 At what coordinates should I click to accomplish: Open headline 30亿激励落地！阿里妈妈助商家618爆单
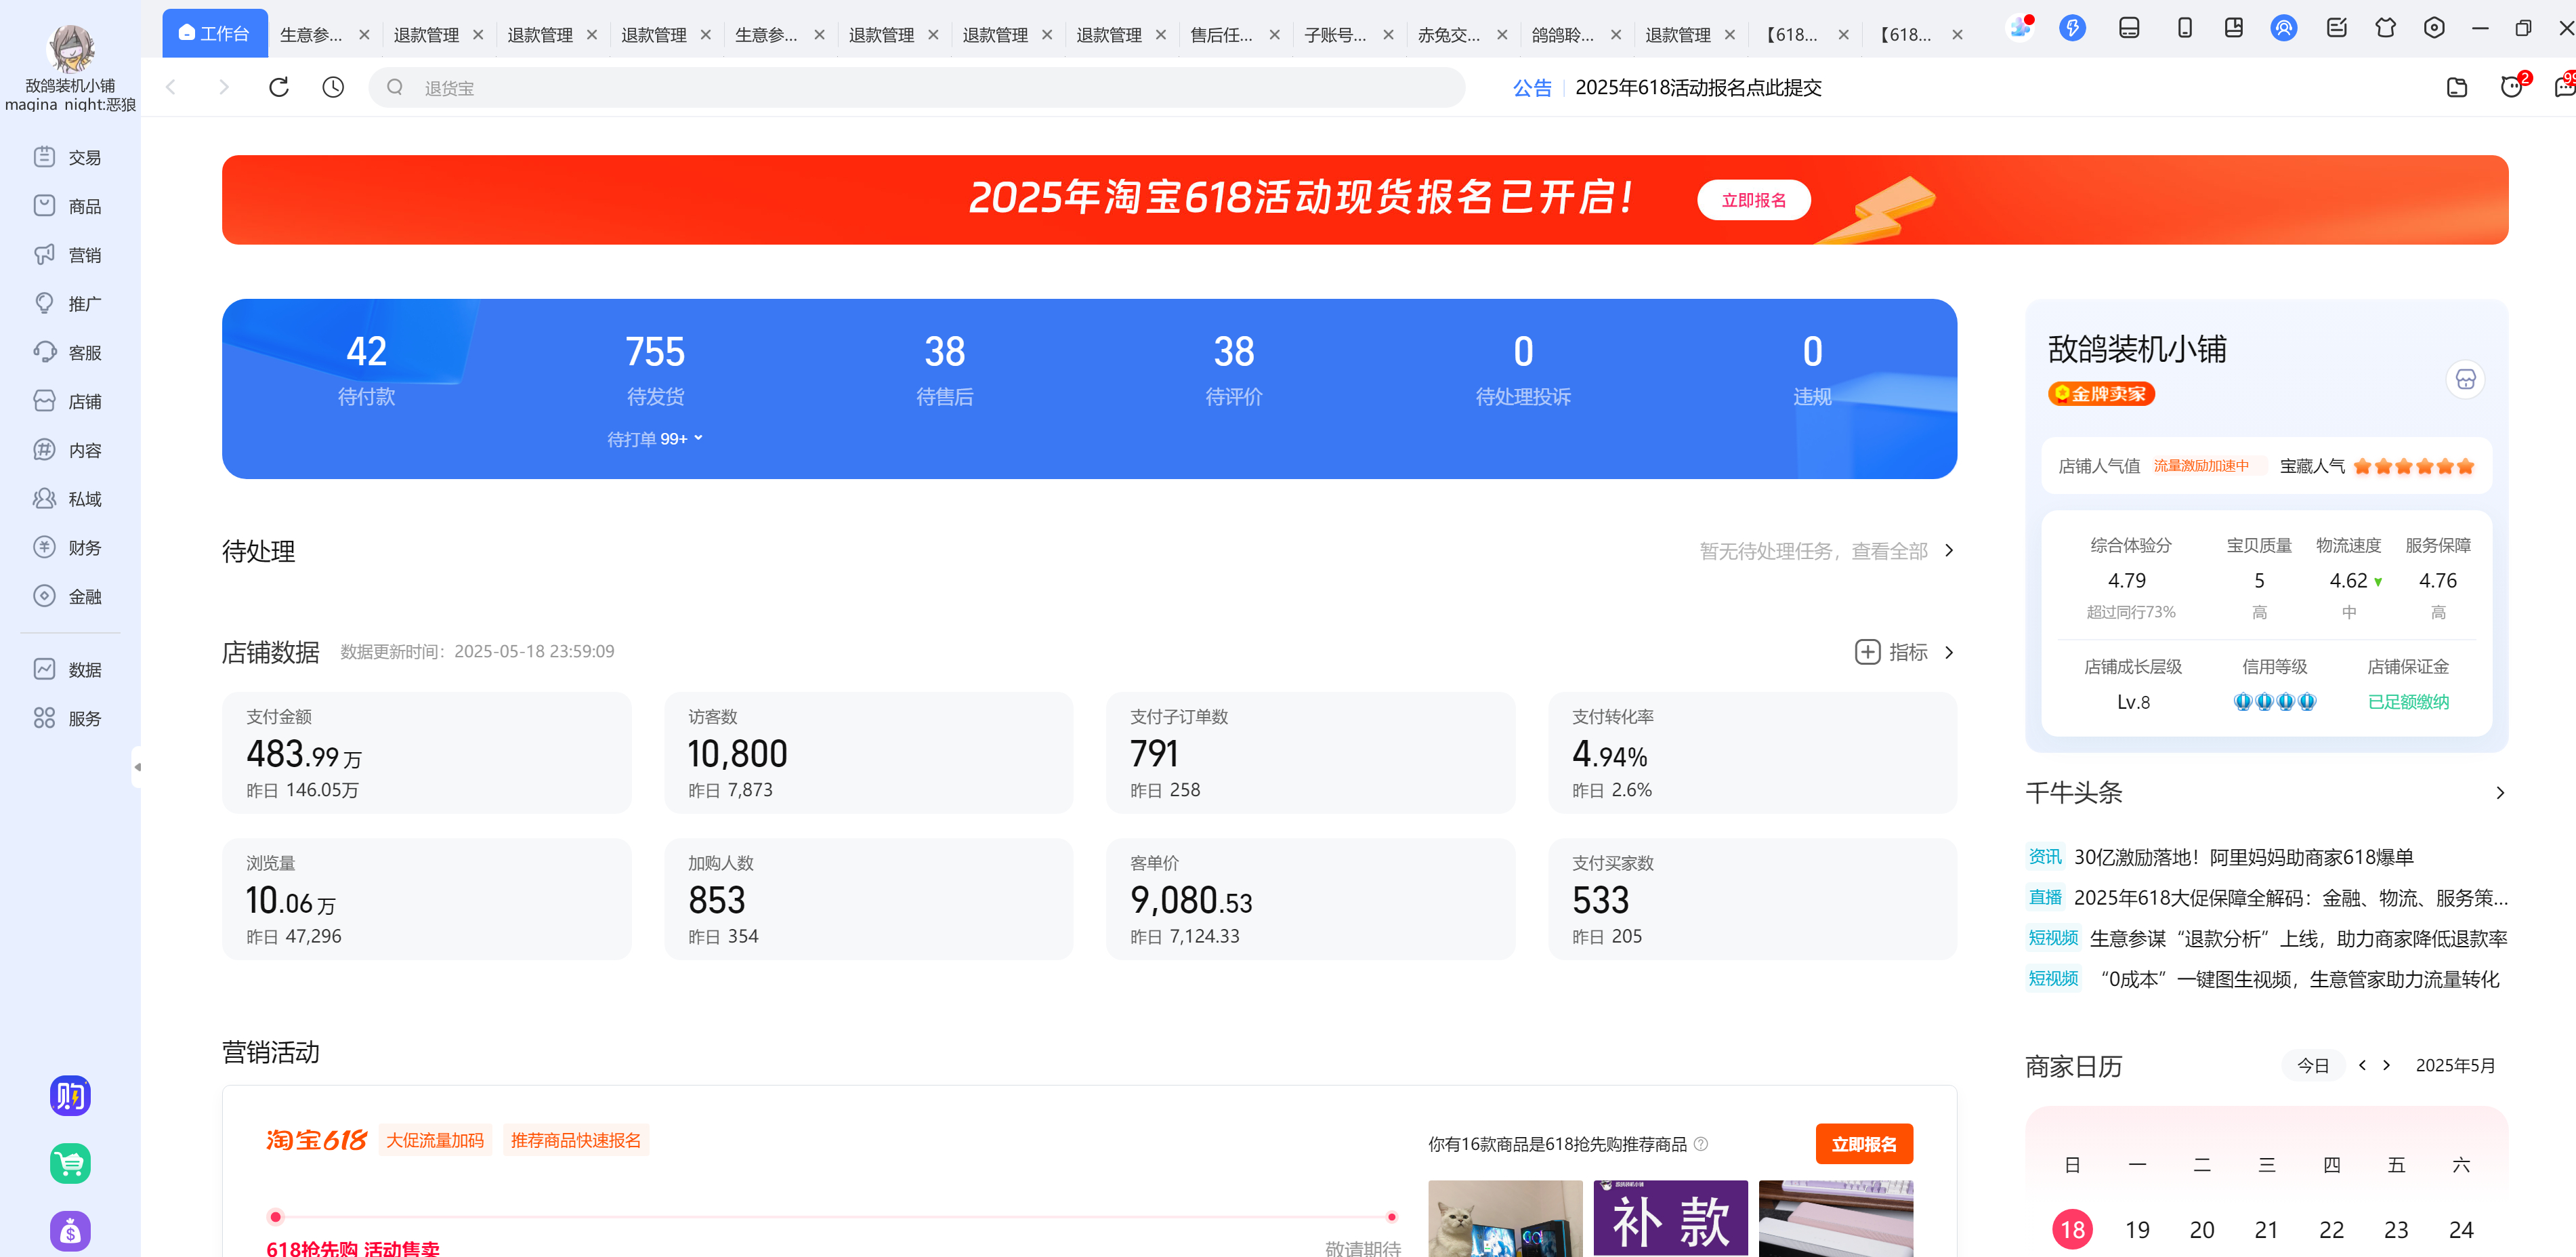click(x=2243, y=857)
